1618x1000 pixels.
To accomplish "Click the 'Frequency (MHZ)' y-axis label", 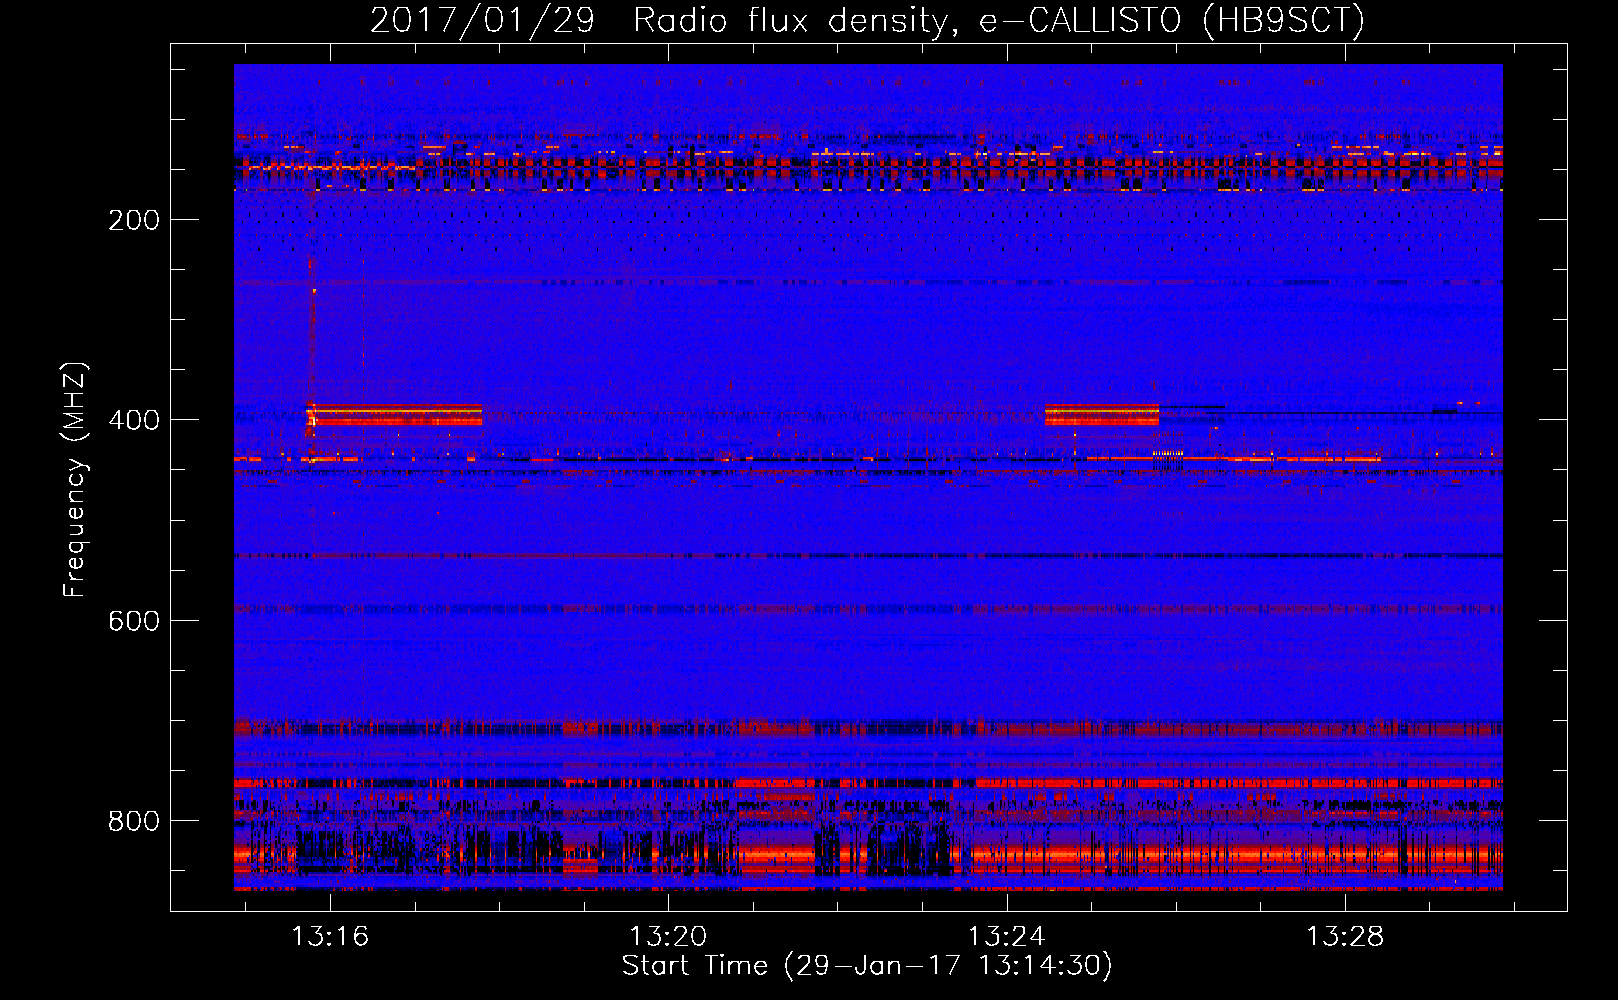I will (x=75, y=479).
